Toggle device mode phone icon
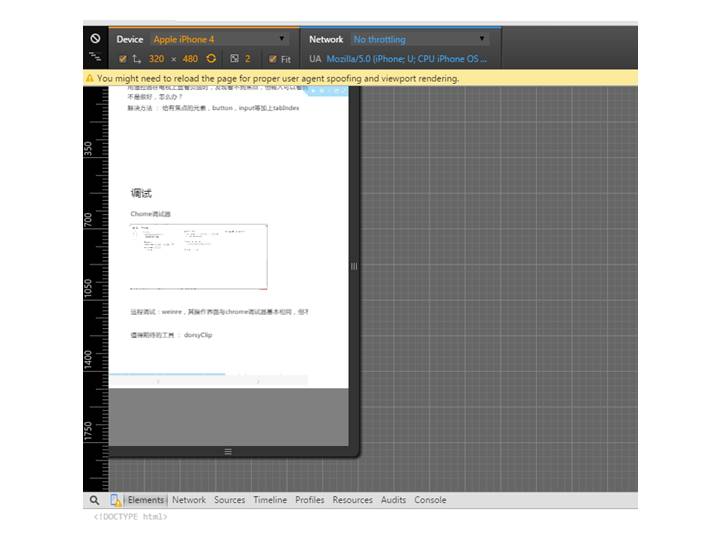Screen dimensions: 720x540 (x=115, y=500)
